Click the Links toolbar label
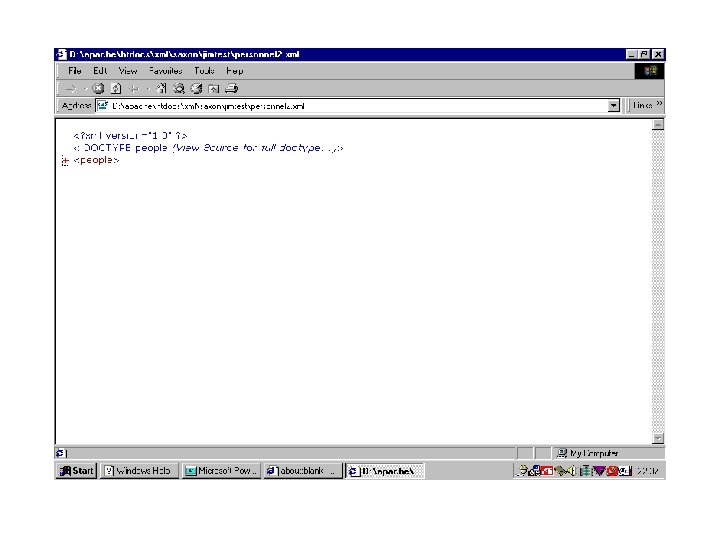720x540 pixels. [x=642, y=105]
